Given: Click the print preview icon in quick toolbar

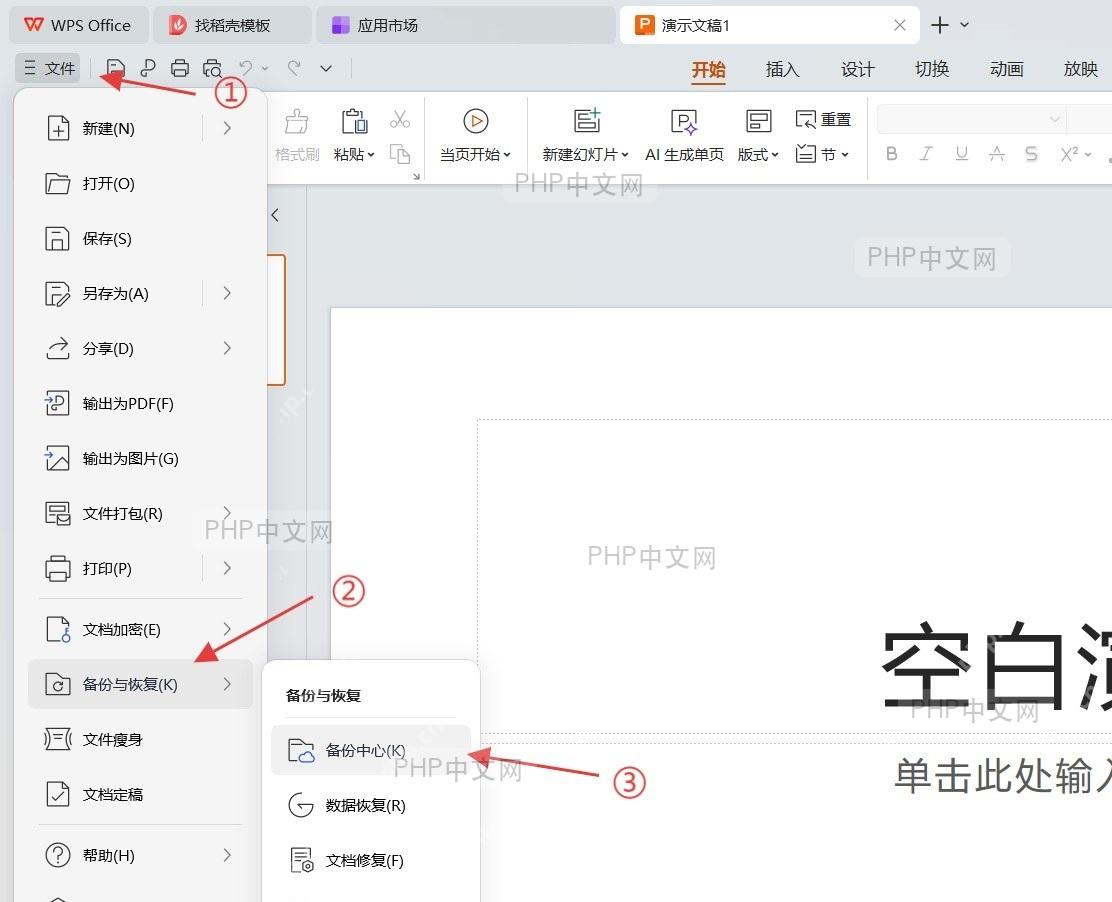Looking at the screenshot, I should [212, 68].
